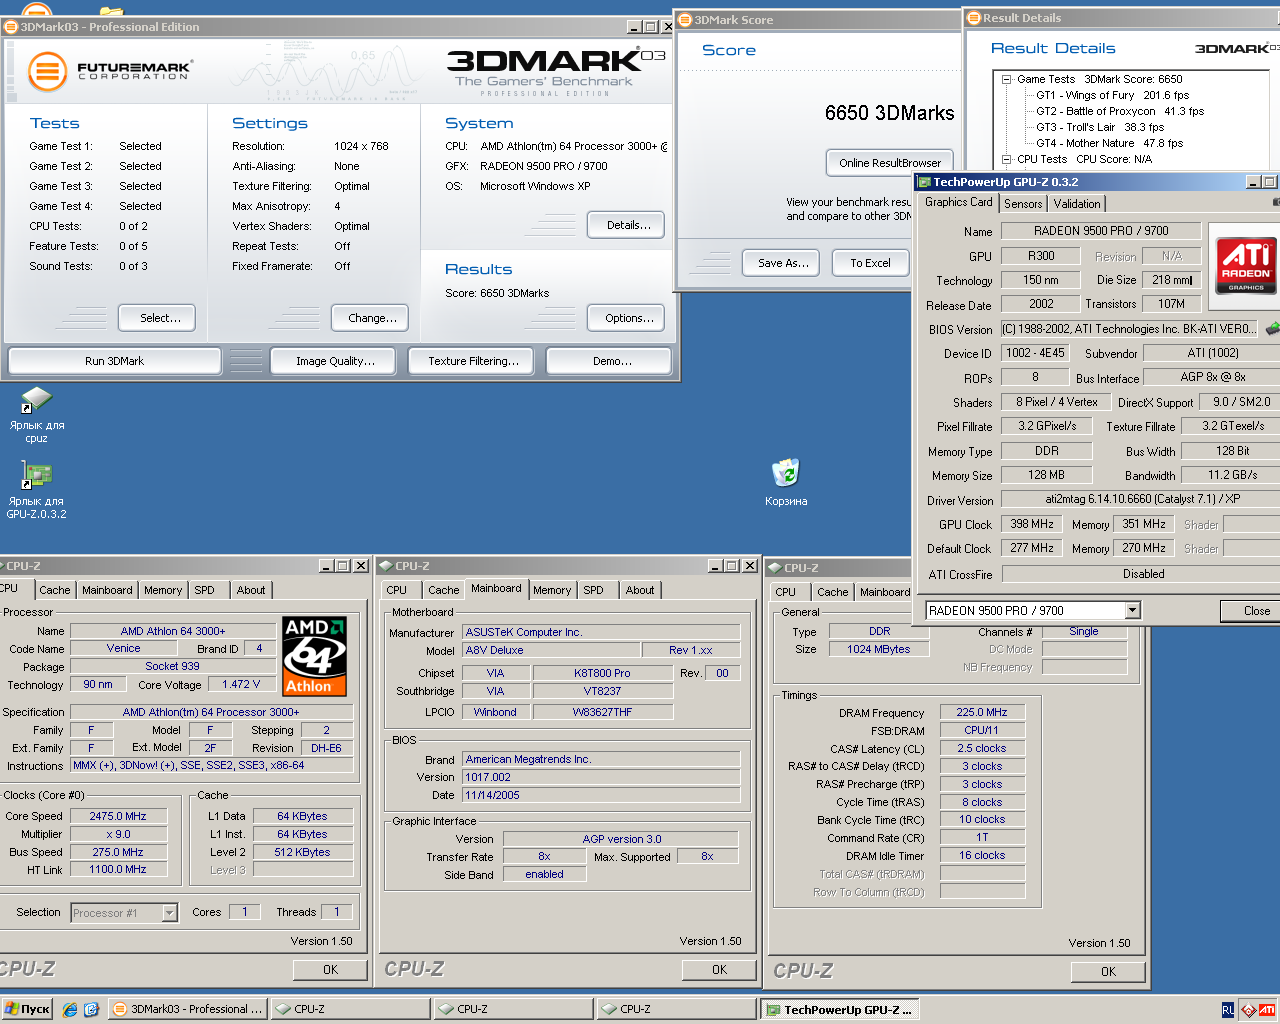Click the 3DMARK03 logo in main window

pyautogui.click(x=556, y=71)
